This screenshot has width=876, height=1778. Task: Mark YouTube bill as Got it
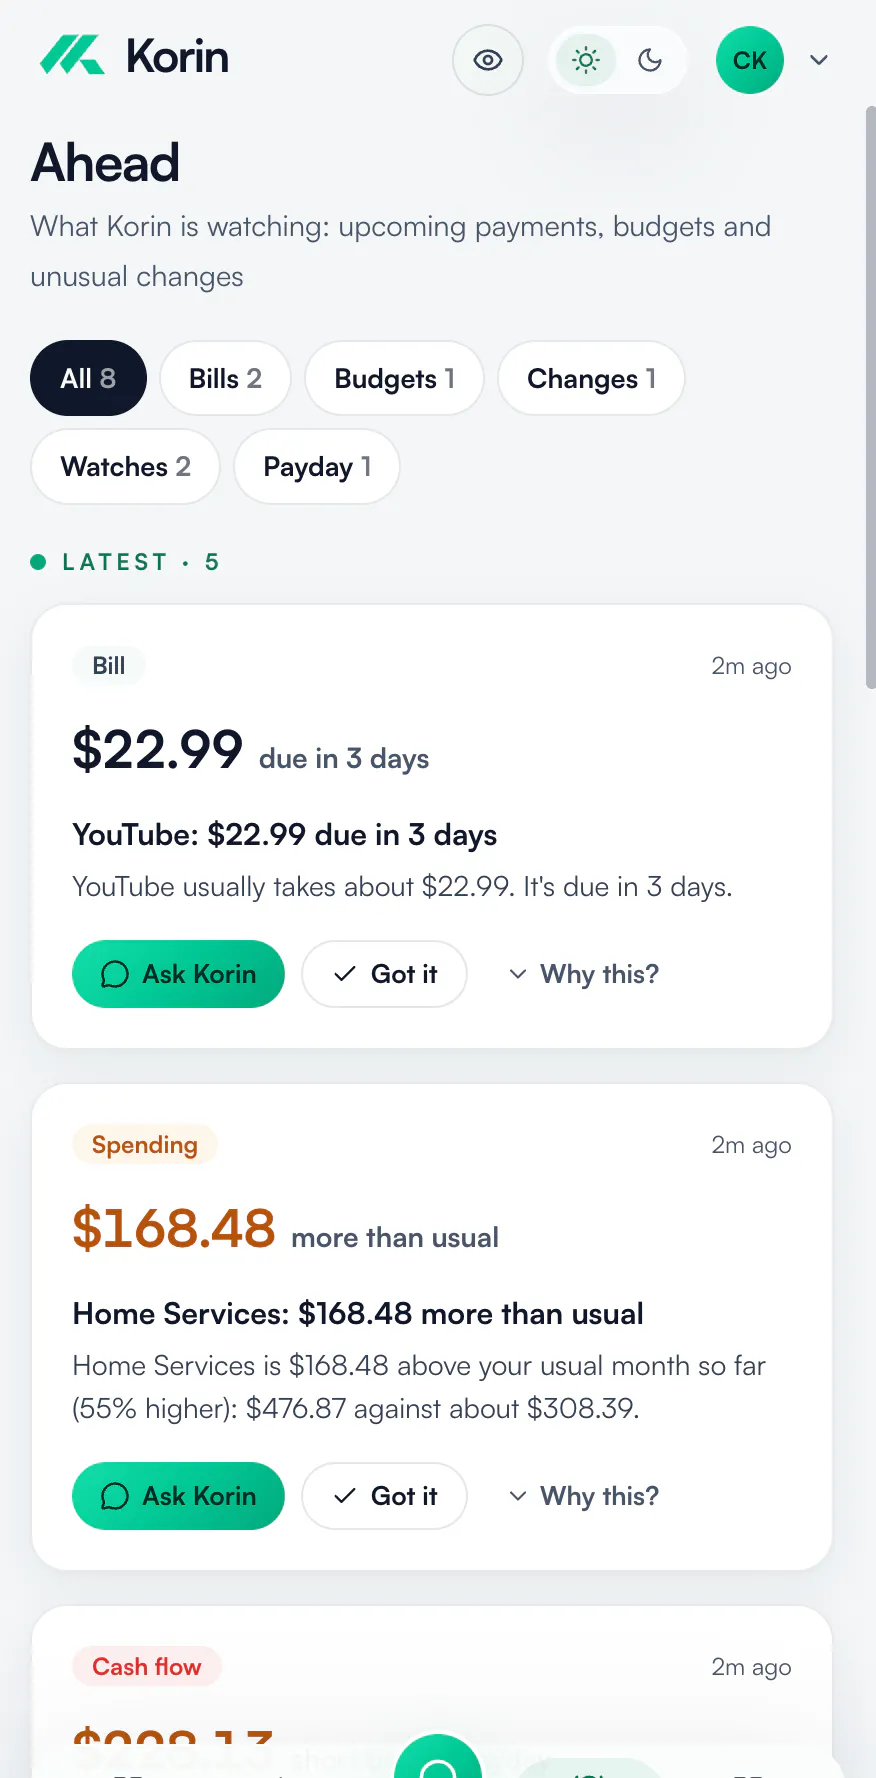(384, 974)
